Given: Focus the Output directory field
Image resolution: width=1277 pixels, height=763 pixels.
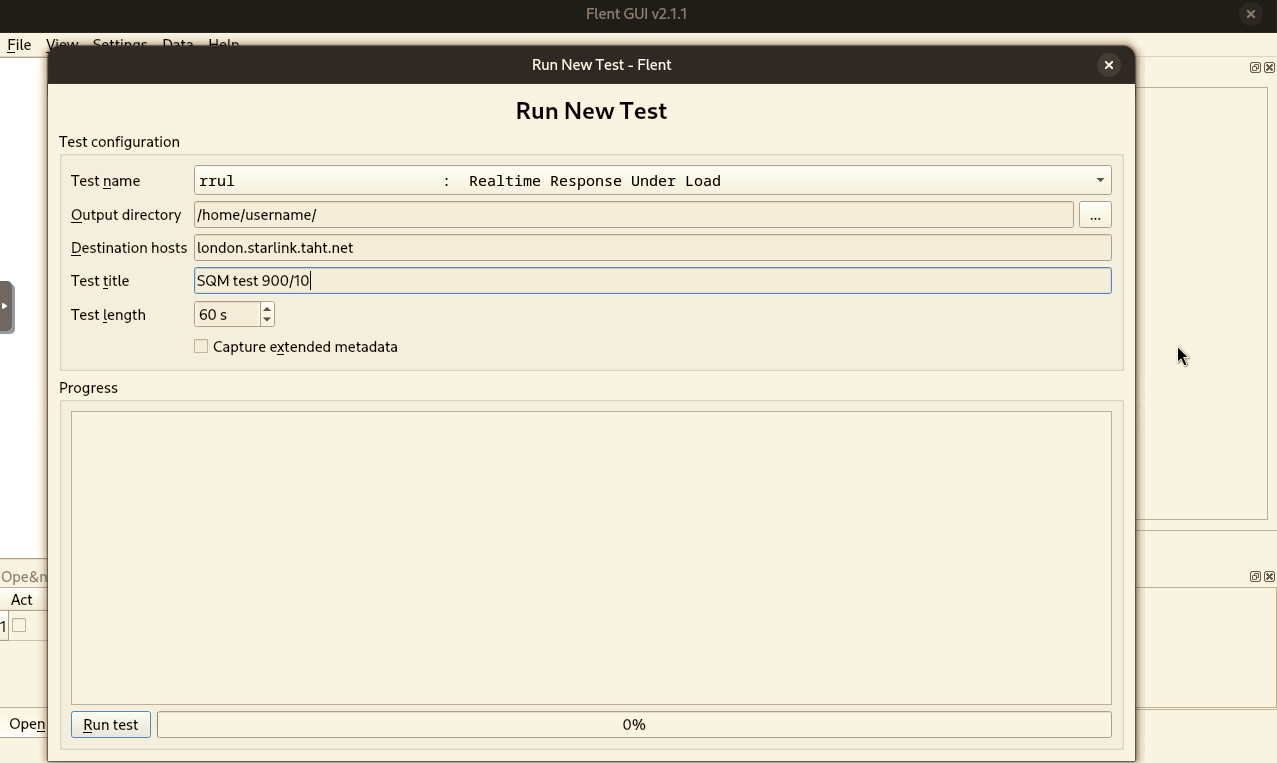Looking at the screenshot, I should click(633, 214).
